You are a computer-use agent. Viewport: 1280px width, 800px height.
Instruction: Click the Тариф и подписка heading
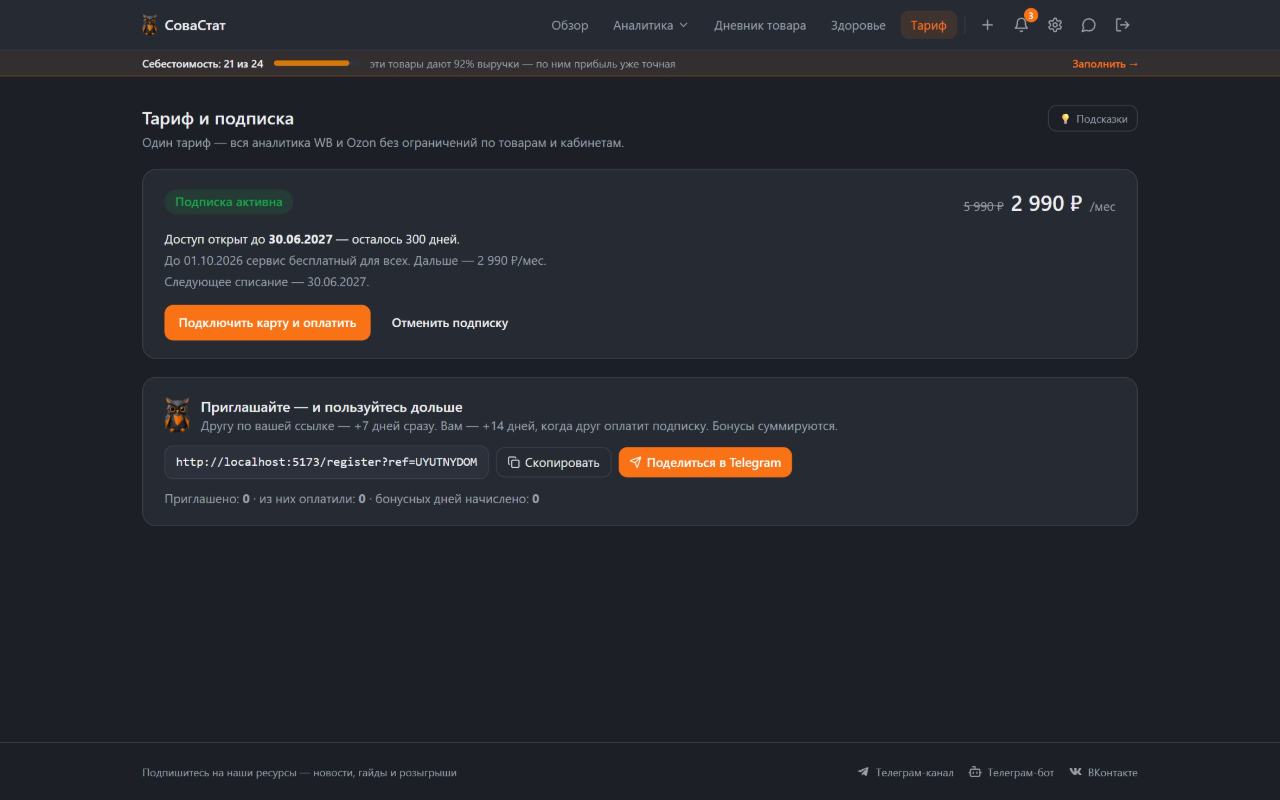click(x=218, y=119)
